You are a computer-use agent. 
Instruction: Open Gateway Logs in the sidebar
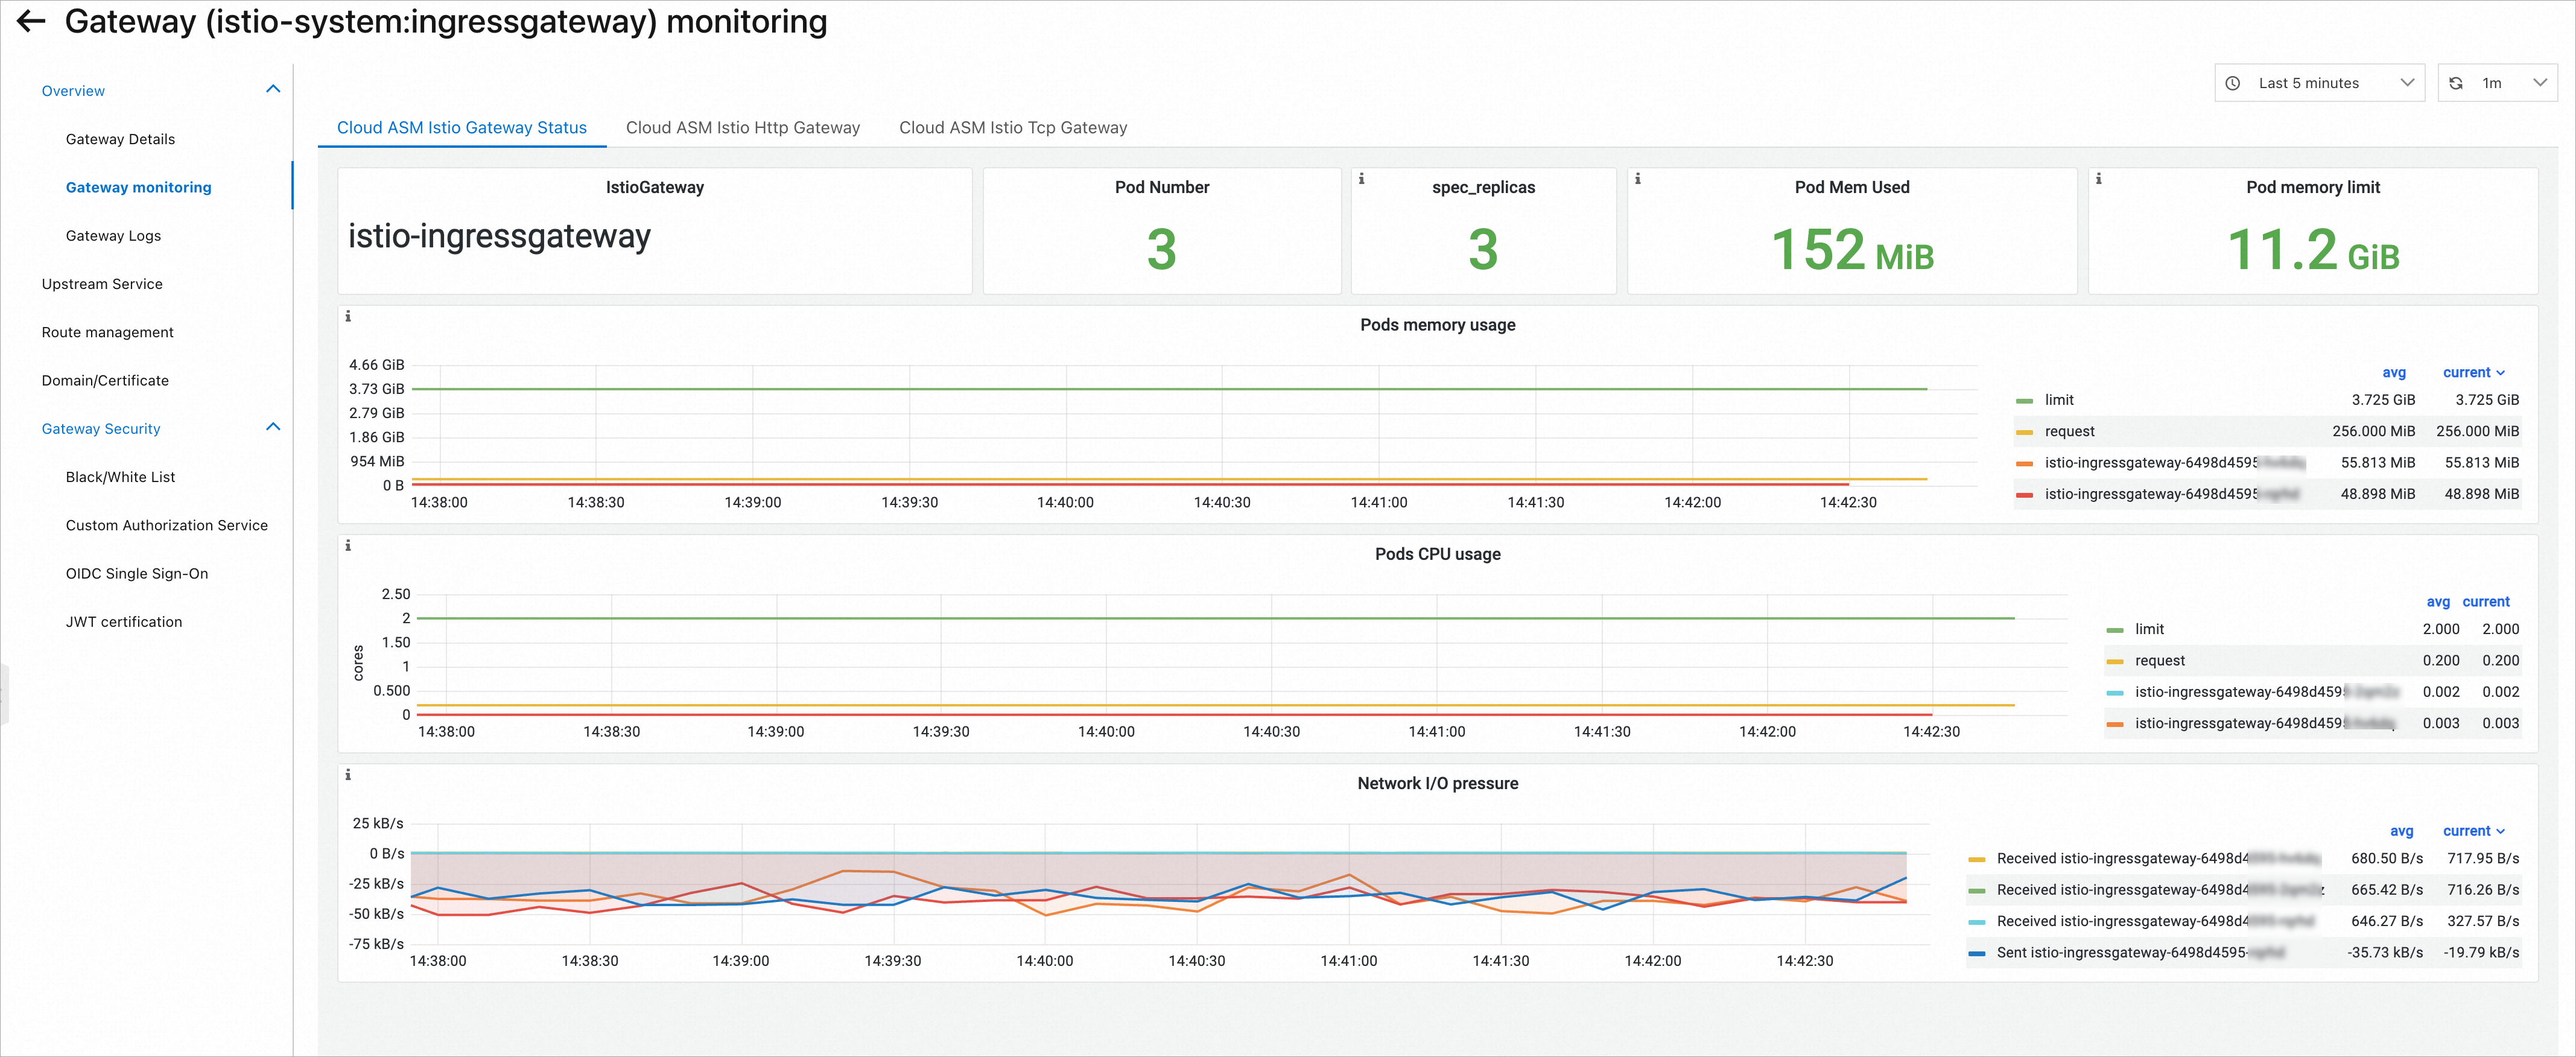tap(113, 235)
